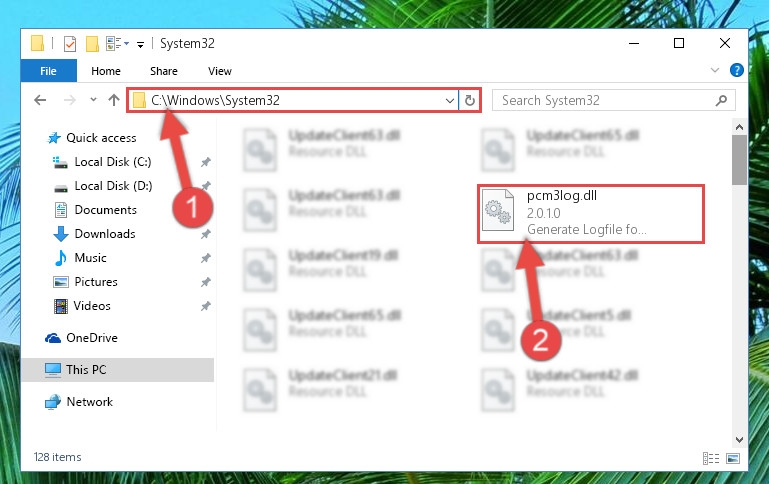Navigate up one folder level arrow
Image resolution: width=769 pixels, height=484 pixels.
114,100
